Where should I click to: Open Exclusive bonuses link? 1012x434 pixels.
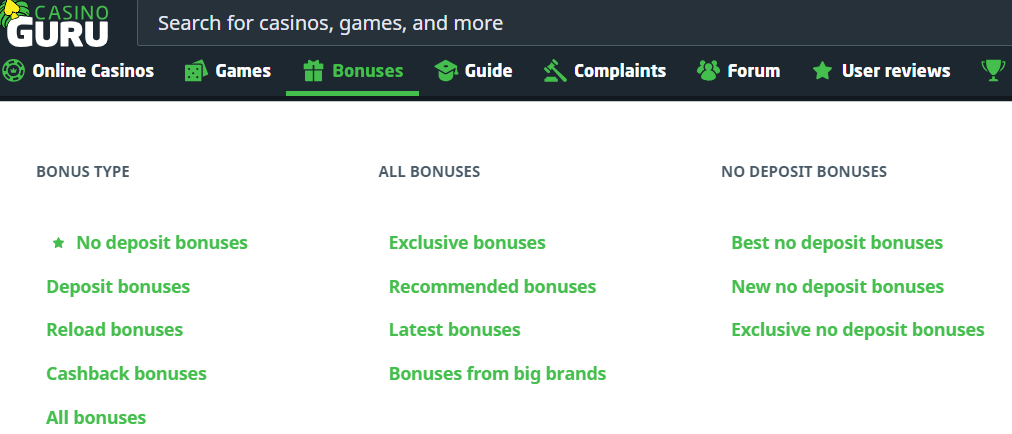coord(467,243)
